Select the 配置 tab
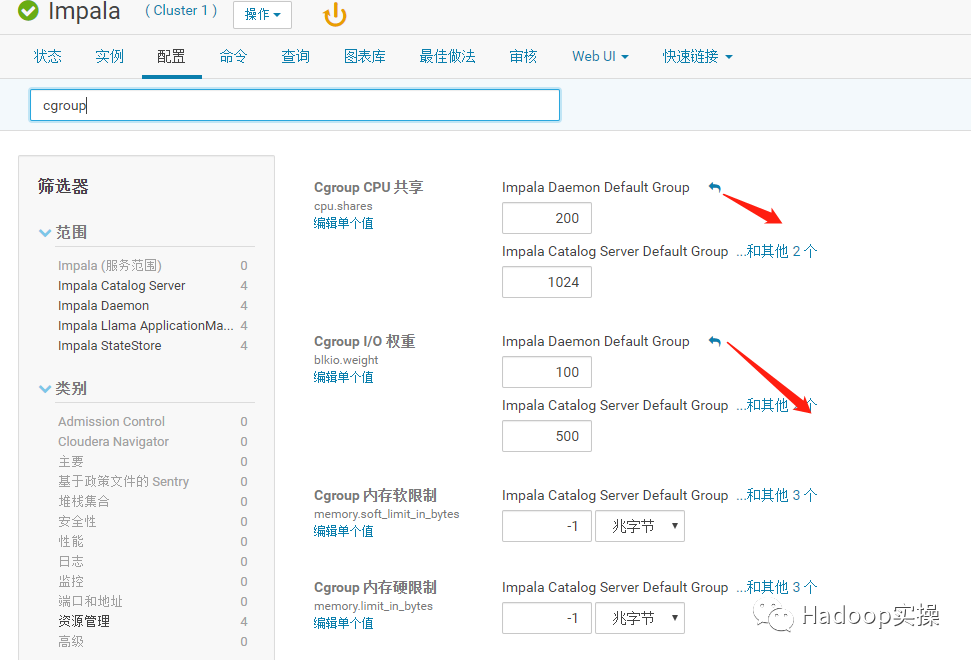This screenshot has height=660, width=971. tap(172, 56)
